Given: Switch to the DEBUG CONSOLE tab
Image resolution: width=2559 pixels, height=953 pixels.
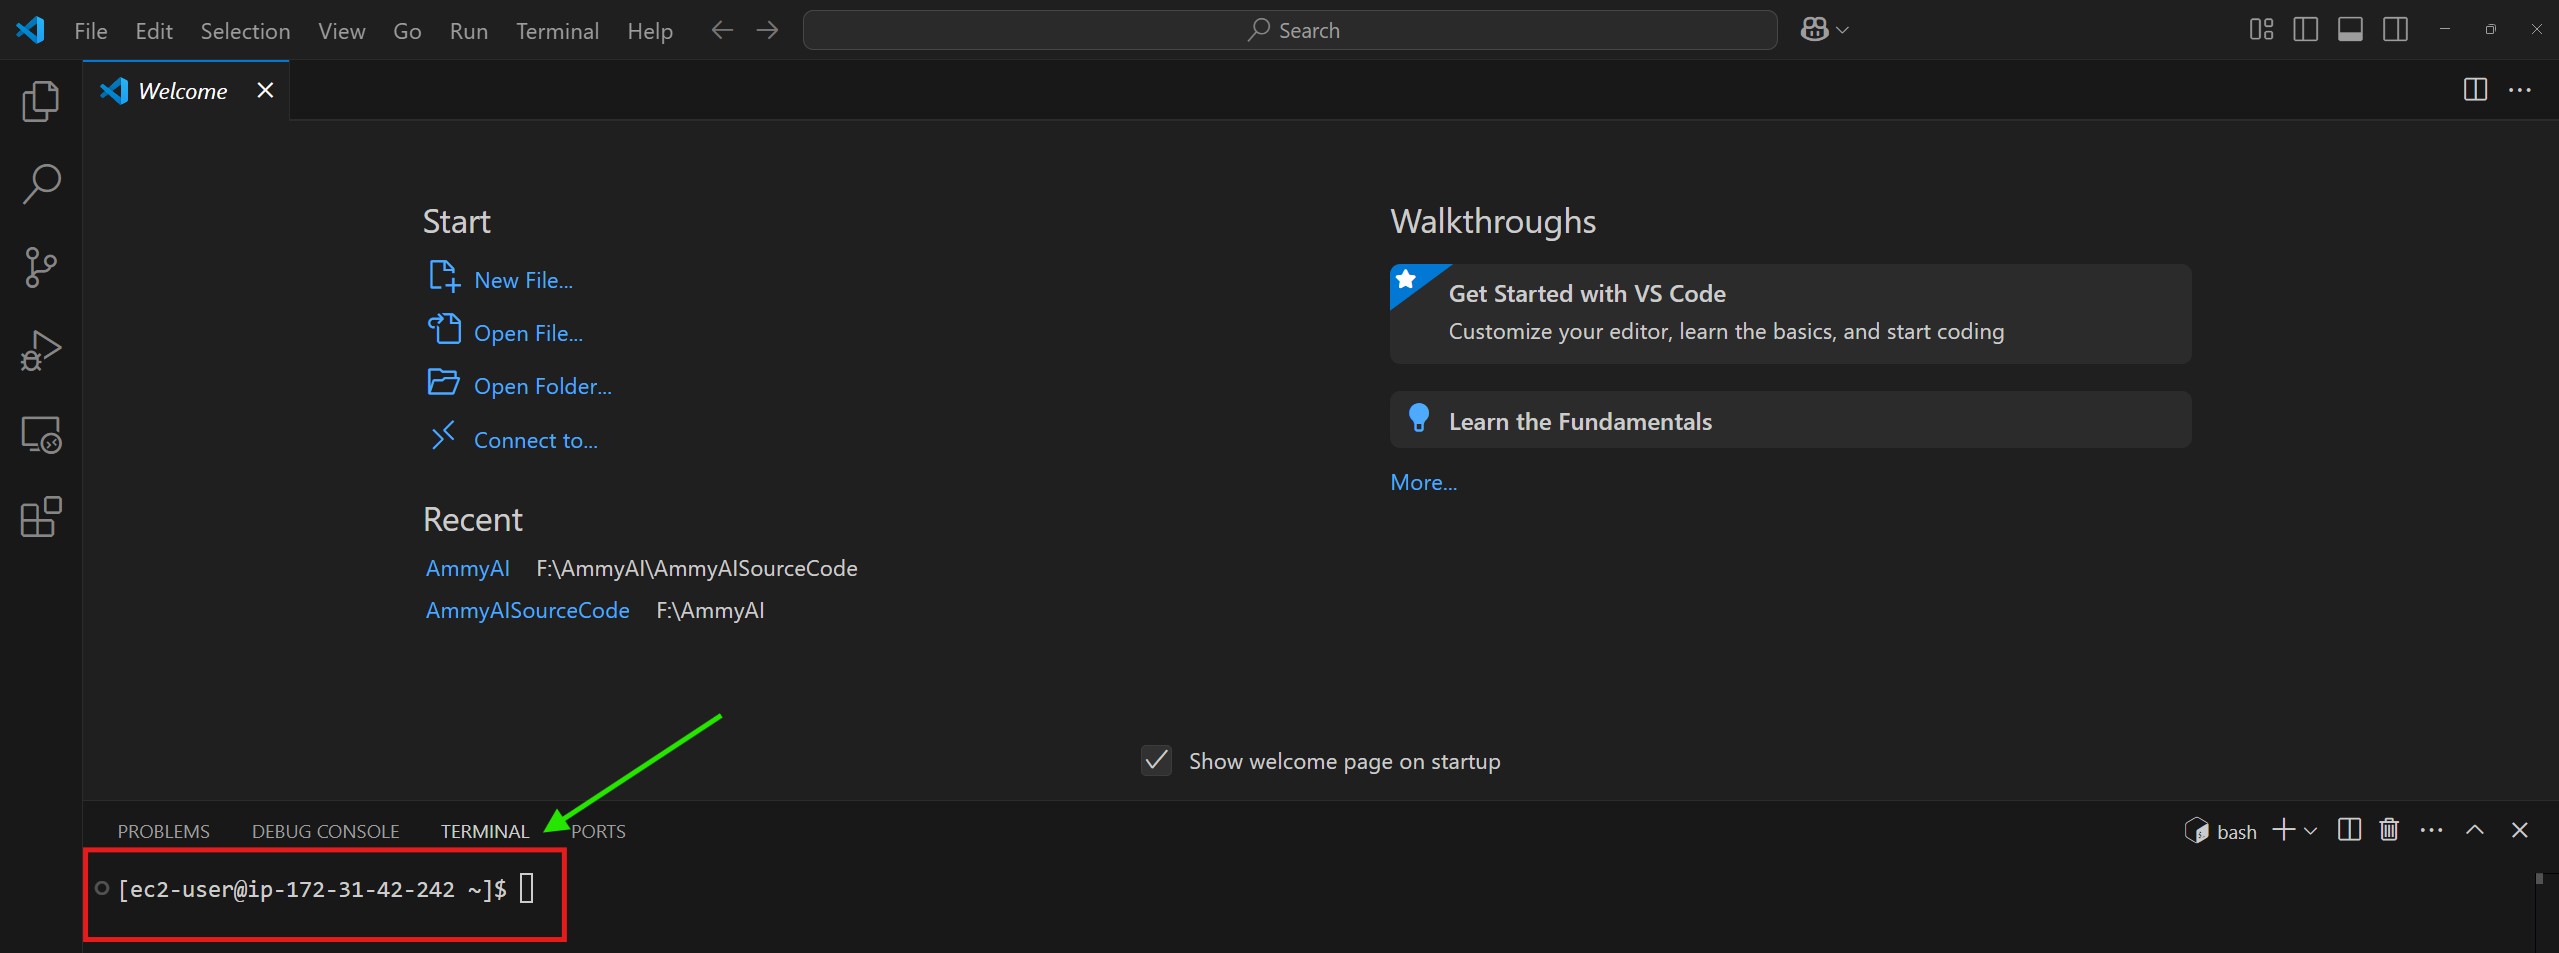Looking at the screenshot, I should coord(325,831).
